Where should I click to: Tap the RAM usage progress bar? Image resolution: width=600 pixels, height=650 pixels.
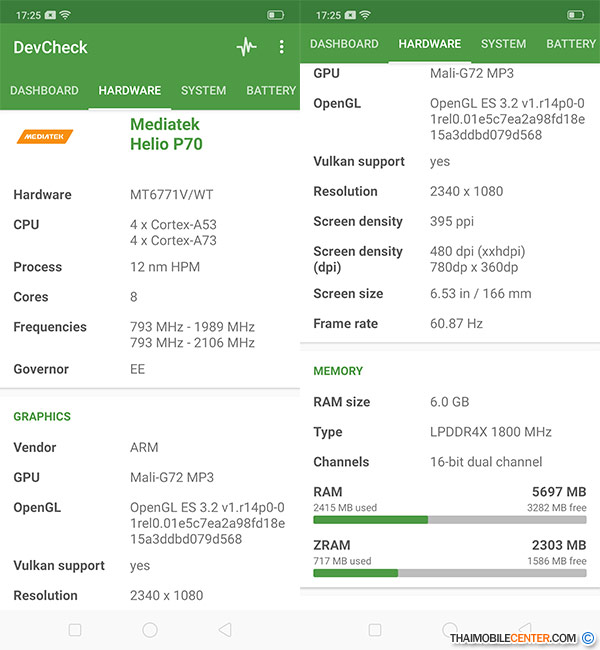449,520
